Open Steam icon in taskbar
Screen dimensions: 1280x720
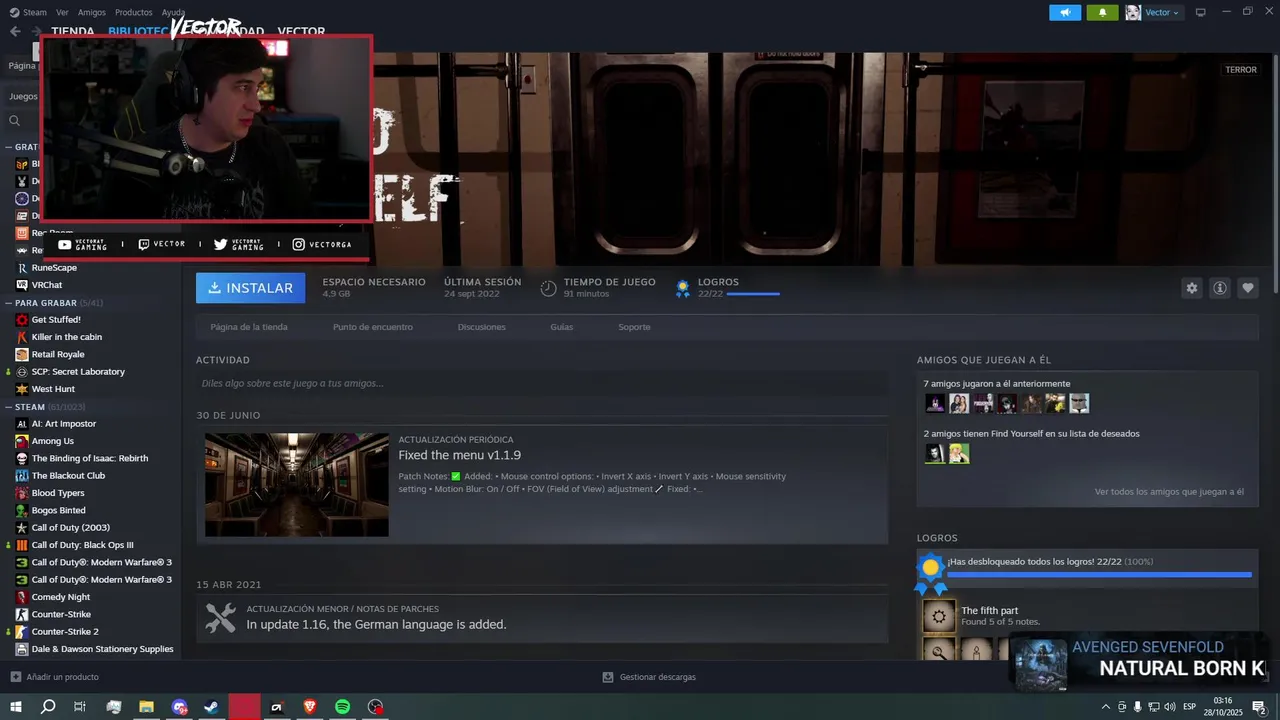point(211,707)
